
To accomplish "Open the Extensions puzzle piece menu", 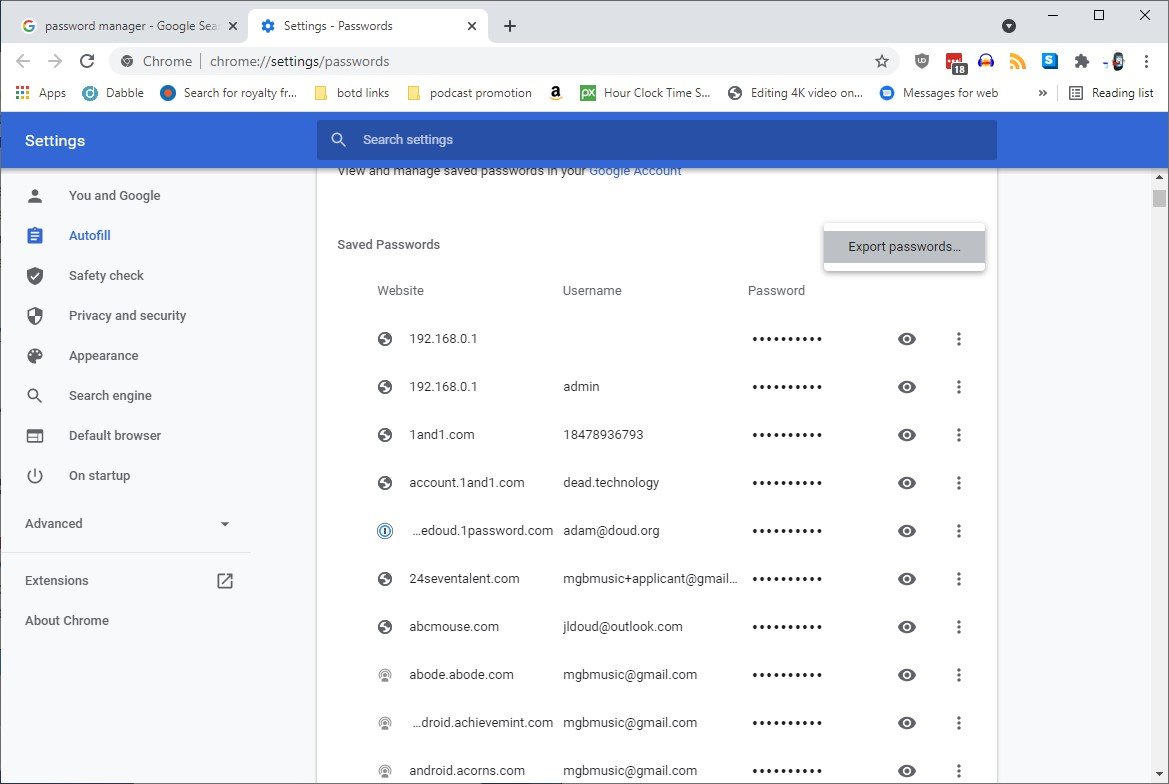I will coord(1082,61).
